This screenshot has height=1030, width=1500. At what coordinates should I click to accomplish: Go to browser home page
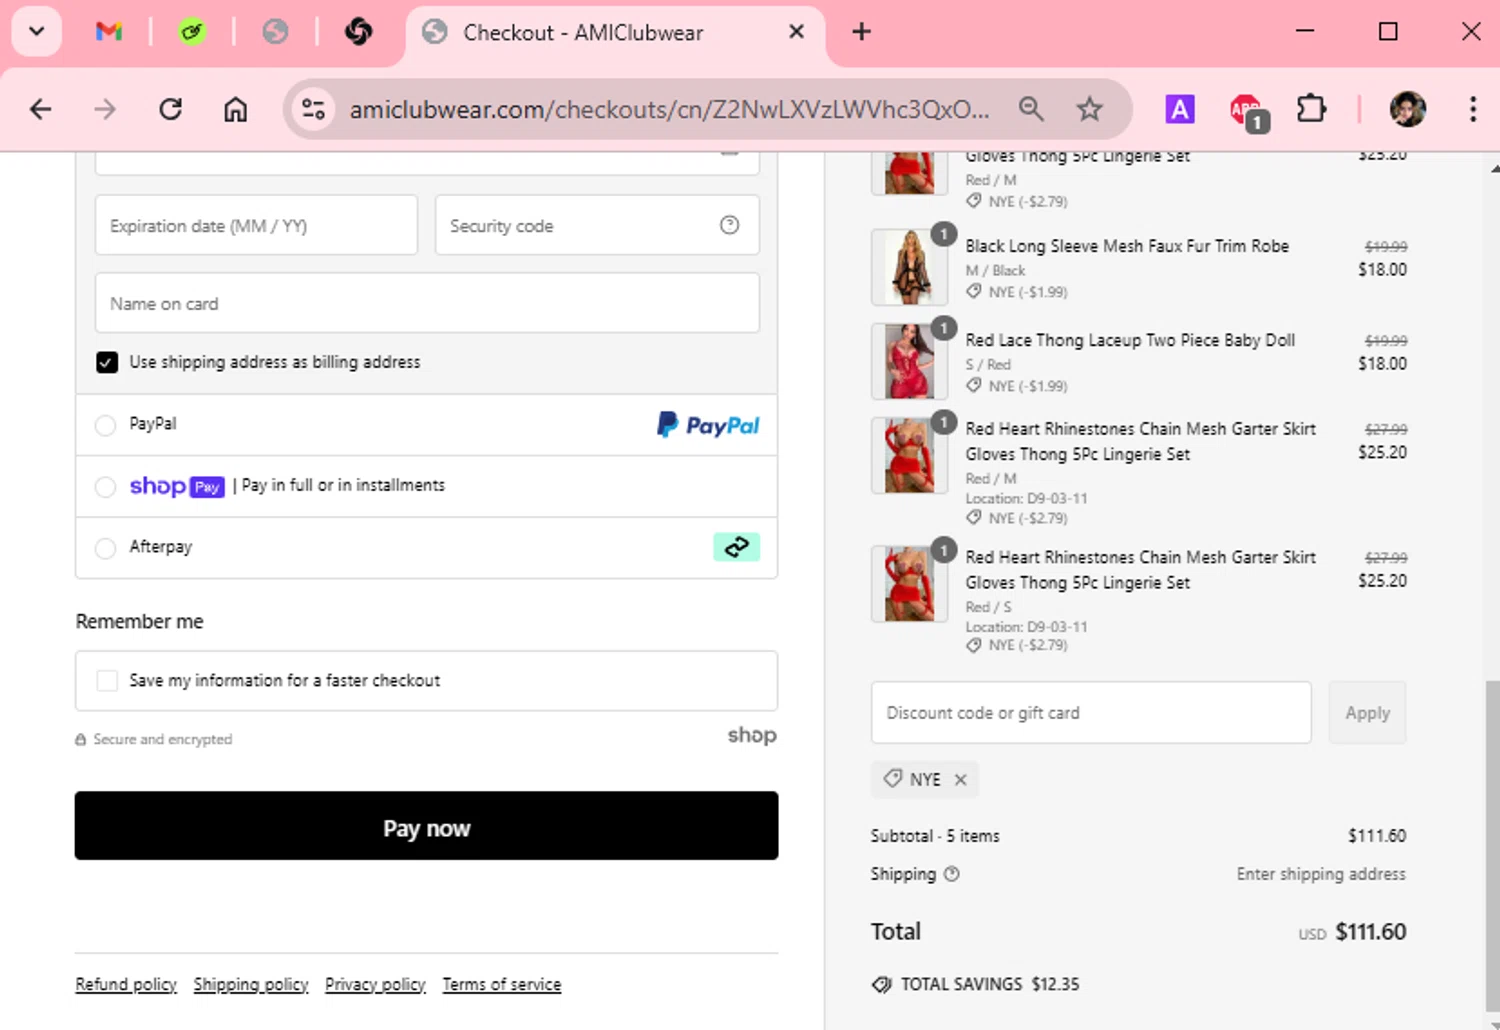click(x=235, y=109)
